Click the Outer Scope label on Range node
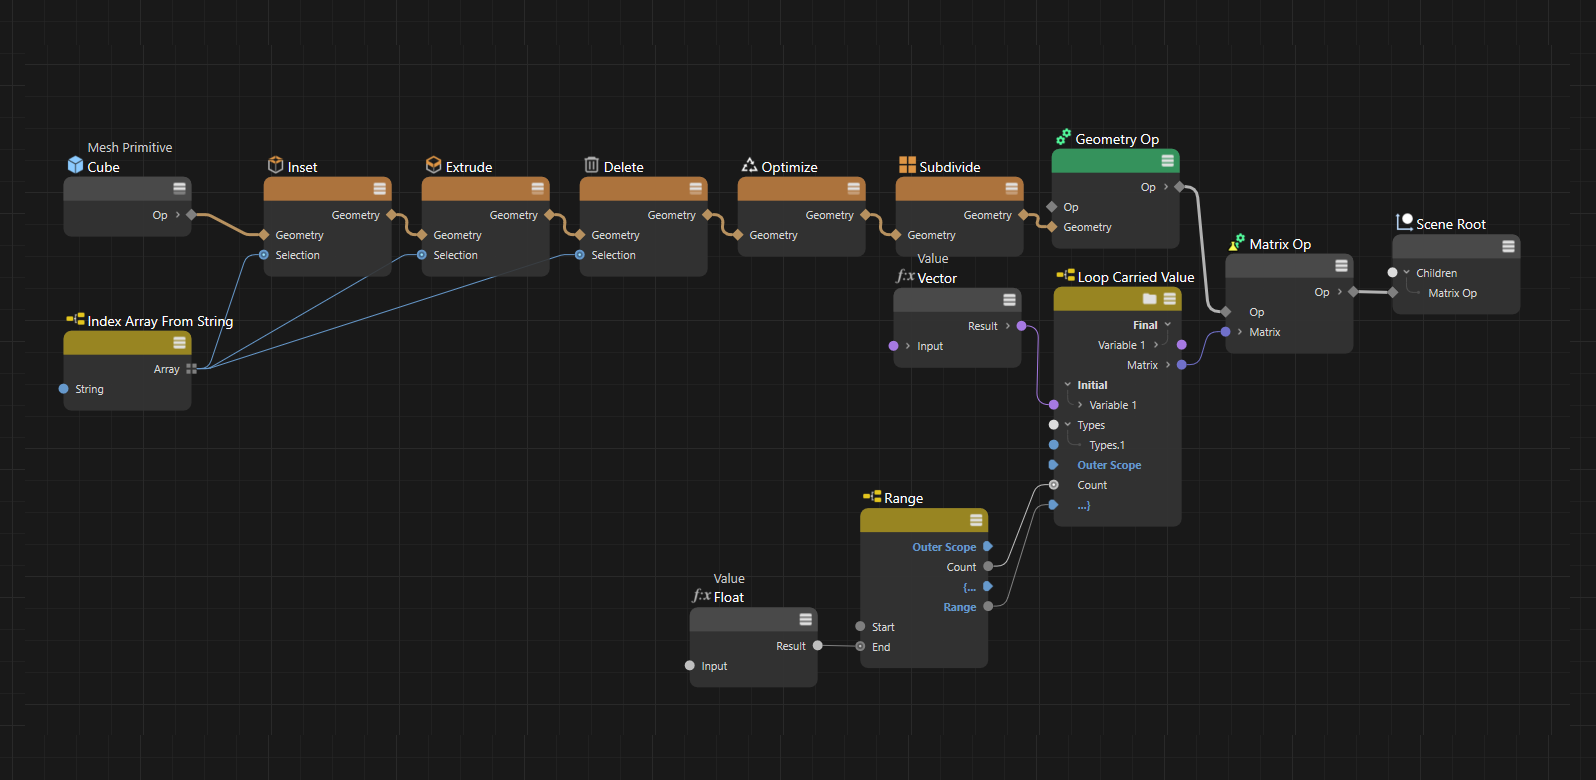Image resolution: width=1596 pixels, height=780 pixels. (x=944, y=547)
